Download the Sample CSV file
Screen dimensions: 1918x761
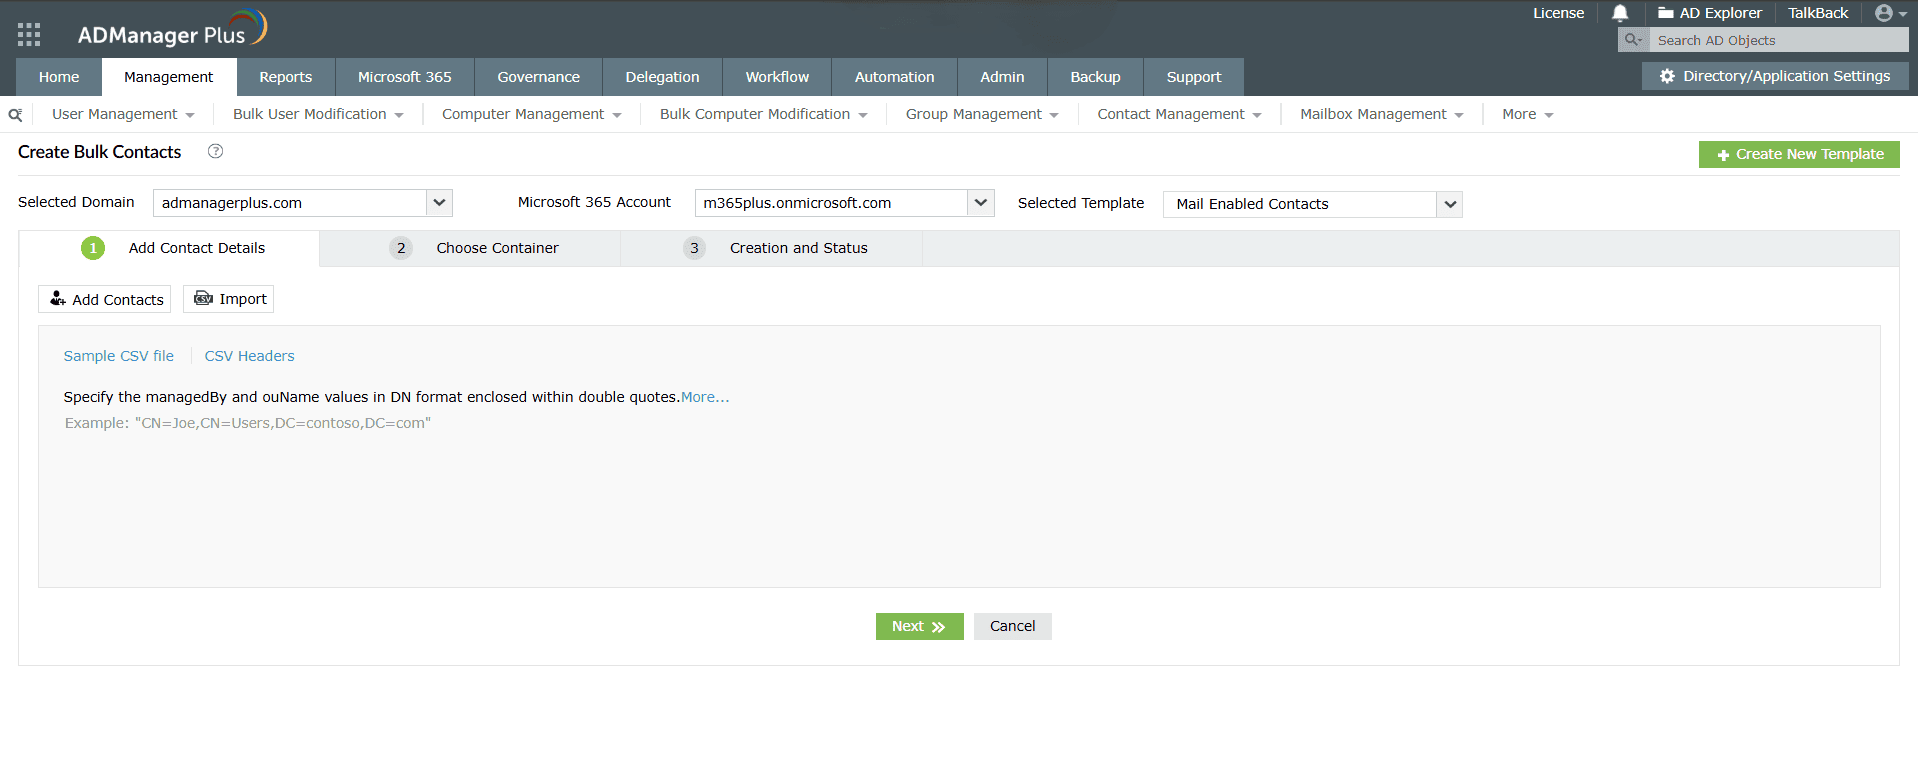click(x=119, y=356)
